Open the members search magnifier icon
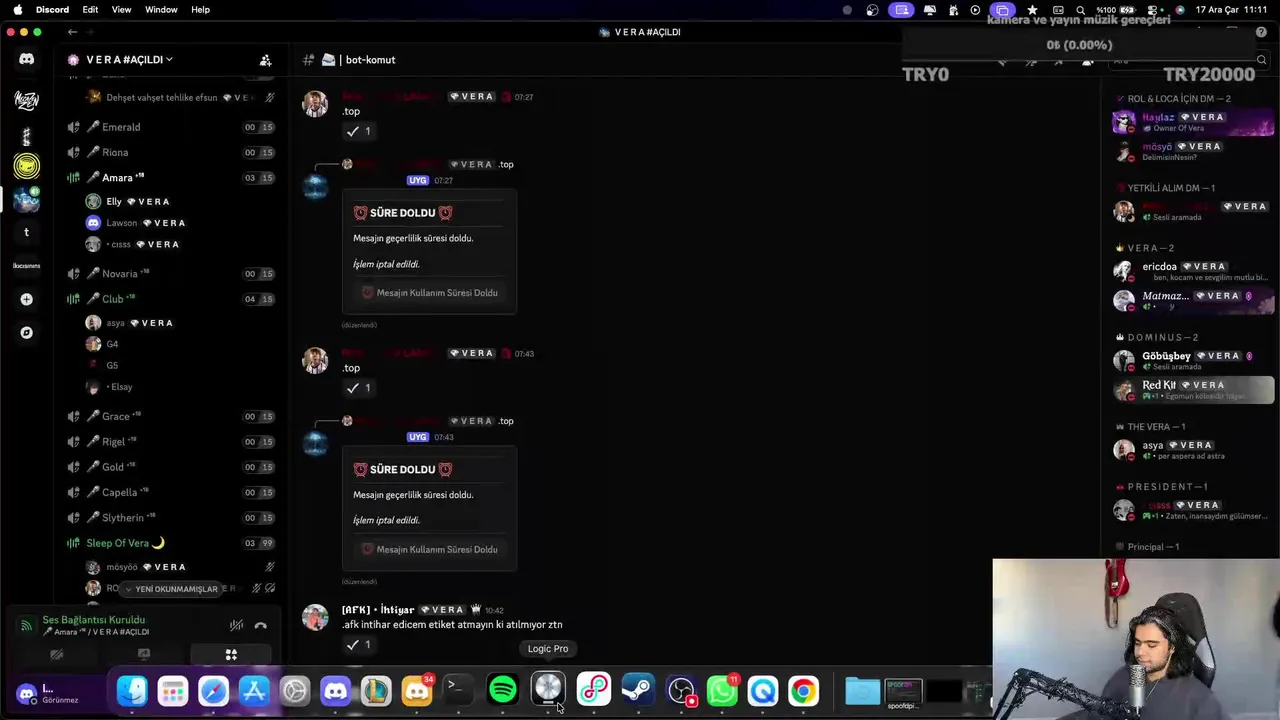The width and height of the screenshot is (1280, 720). pyautogui.click(x=1261, y=60)
